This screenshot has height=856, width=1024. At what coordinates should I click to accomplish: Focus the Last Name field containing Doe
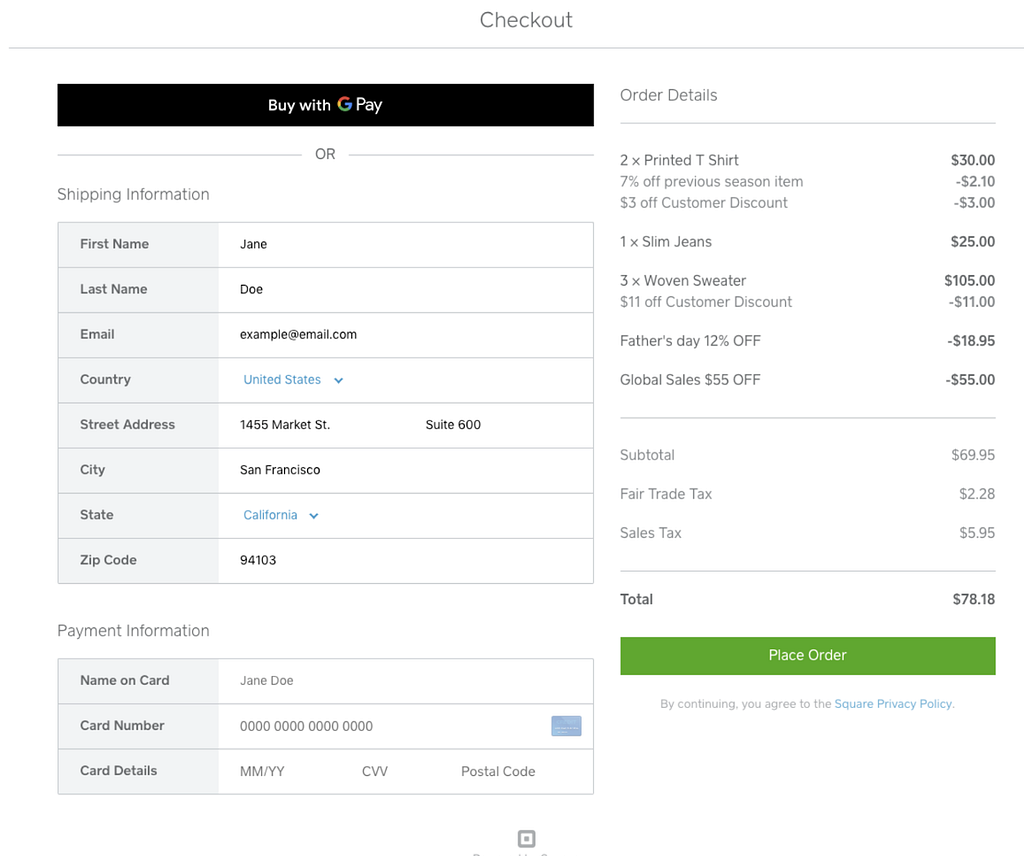pos(406,289)
